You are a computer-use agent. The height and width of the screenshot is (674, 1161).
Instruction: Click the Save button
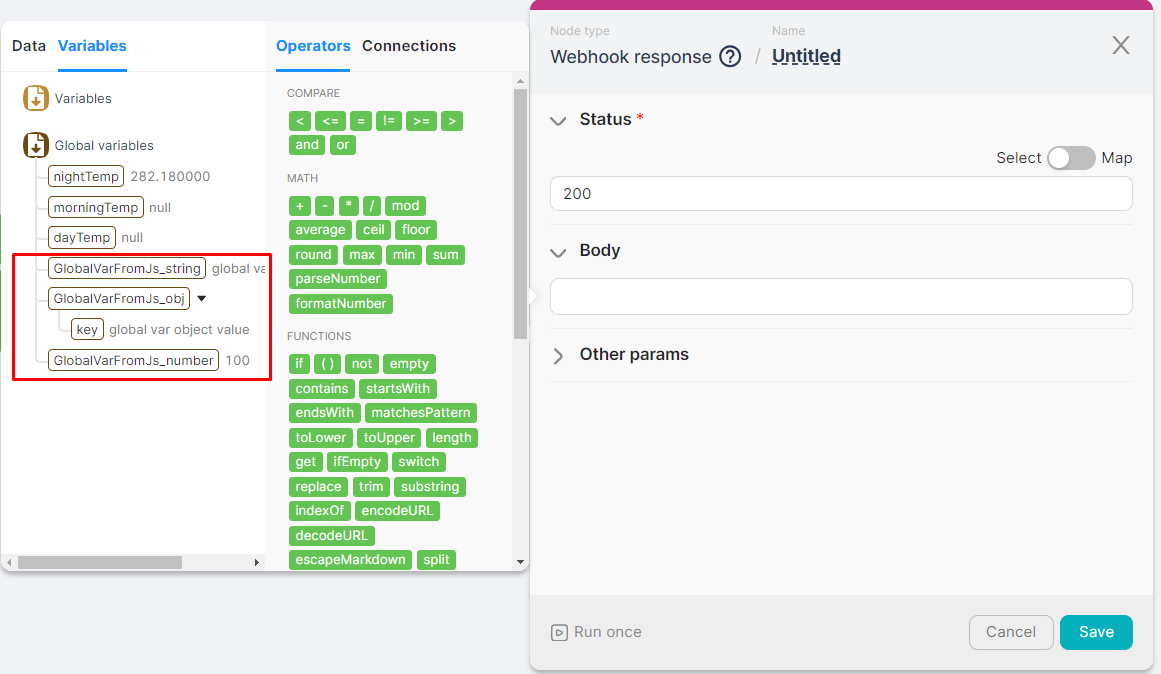[x=1096, y=632]
